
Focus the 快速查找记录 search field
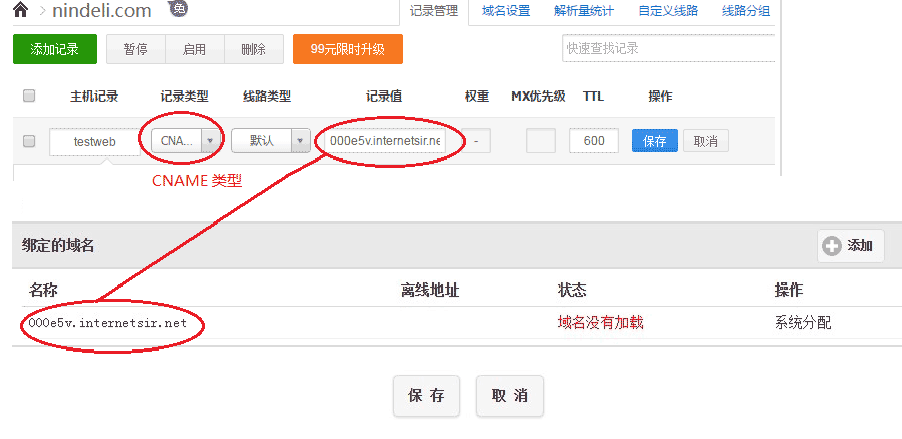click(668, 48)
